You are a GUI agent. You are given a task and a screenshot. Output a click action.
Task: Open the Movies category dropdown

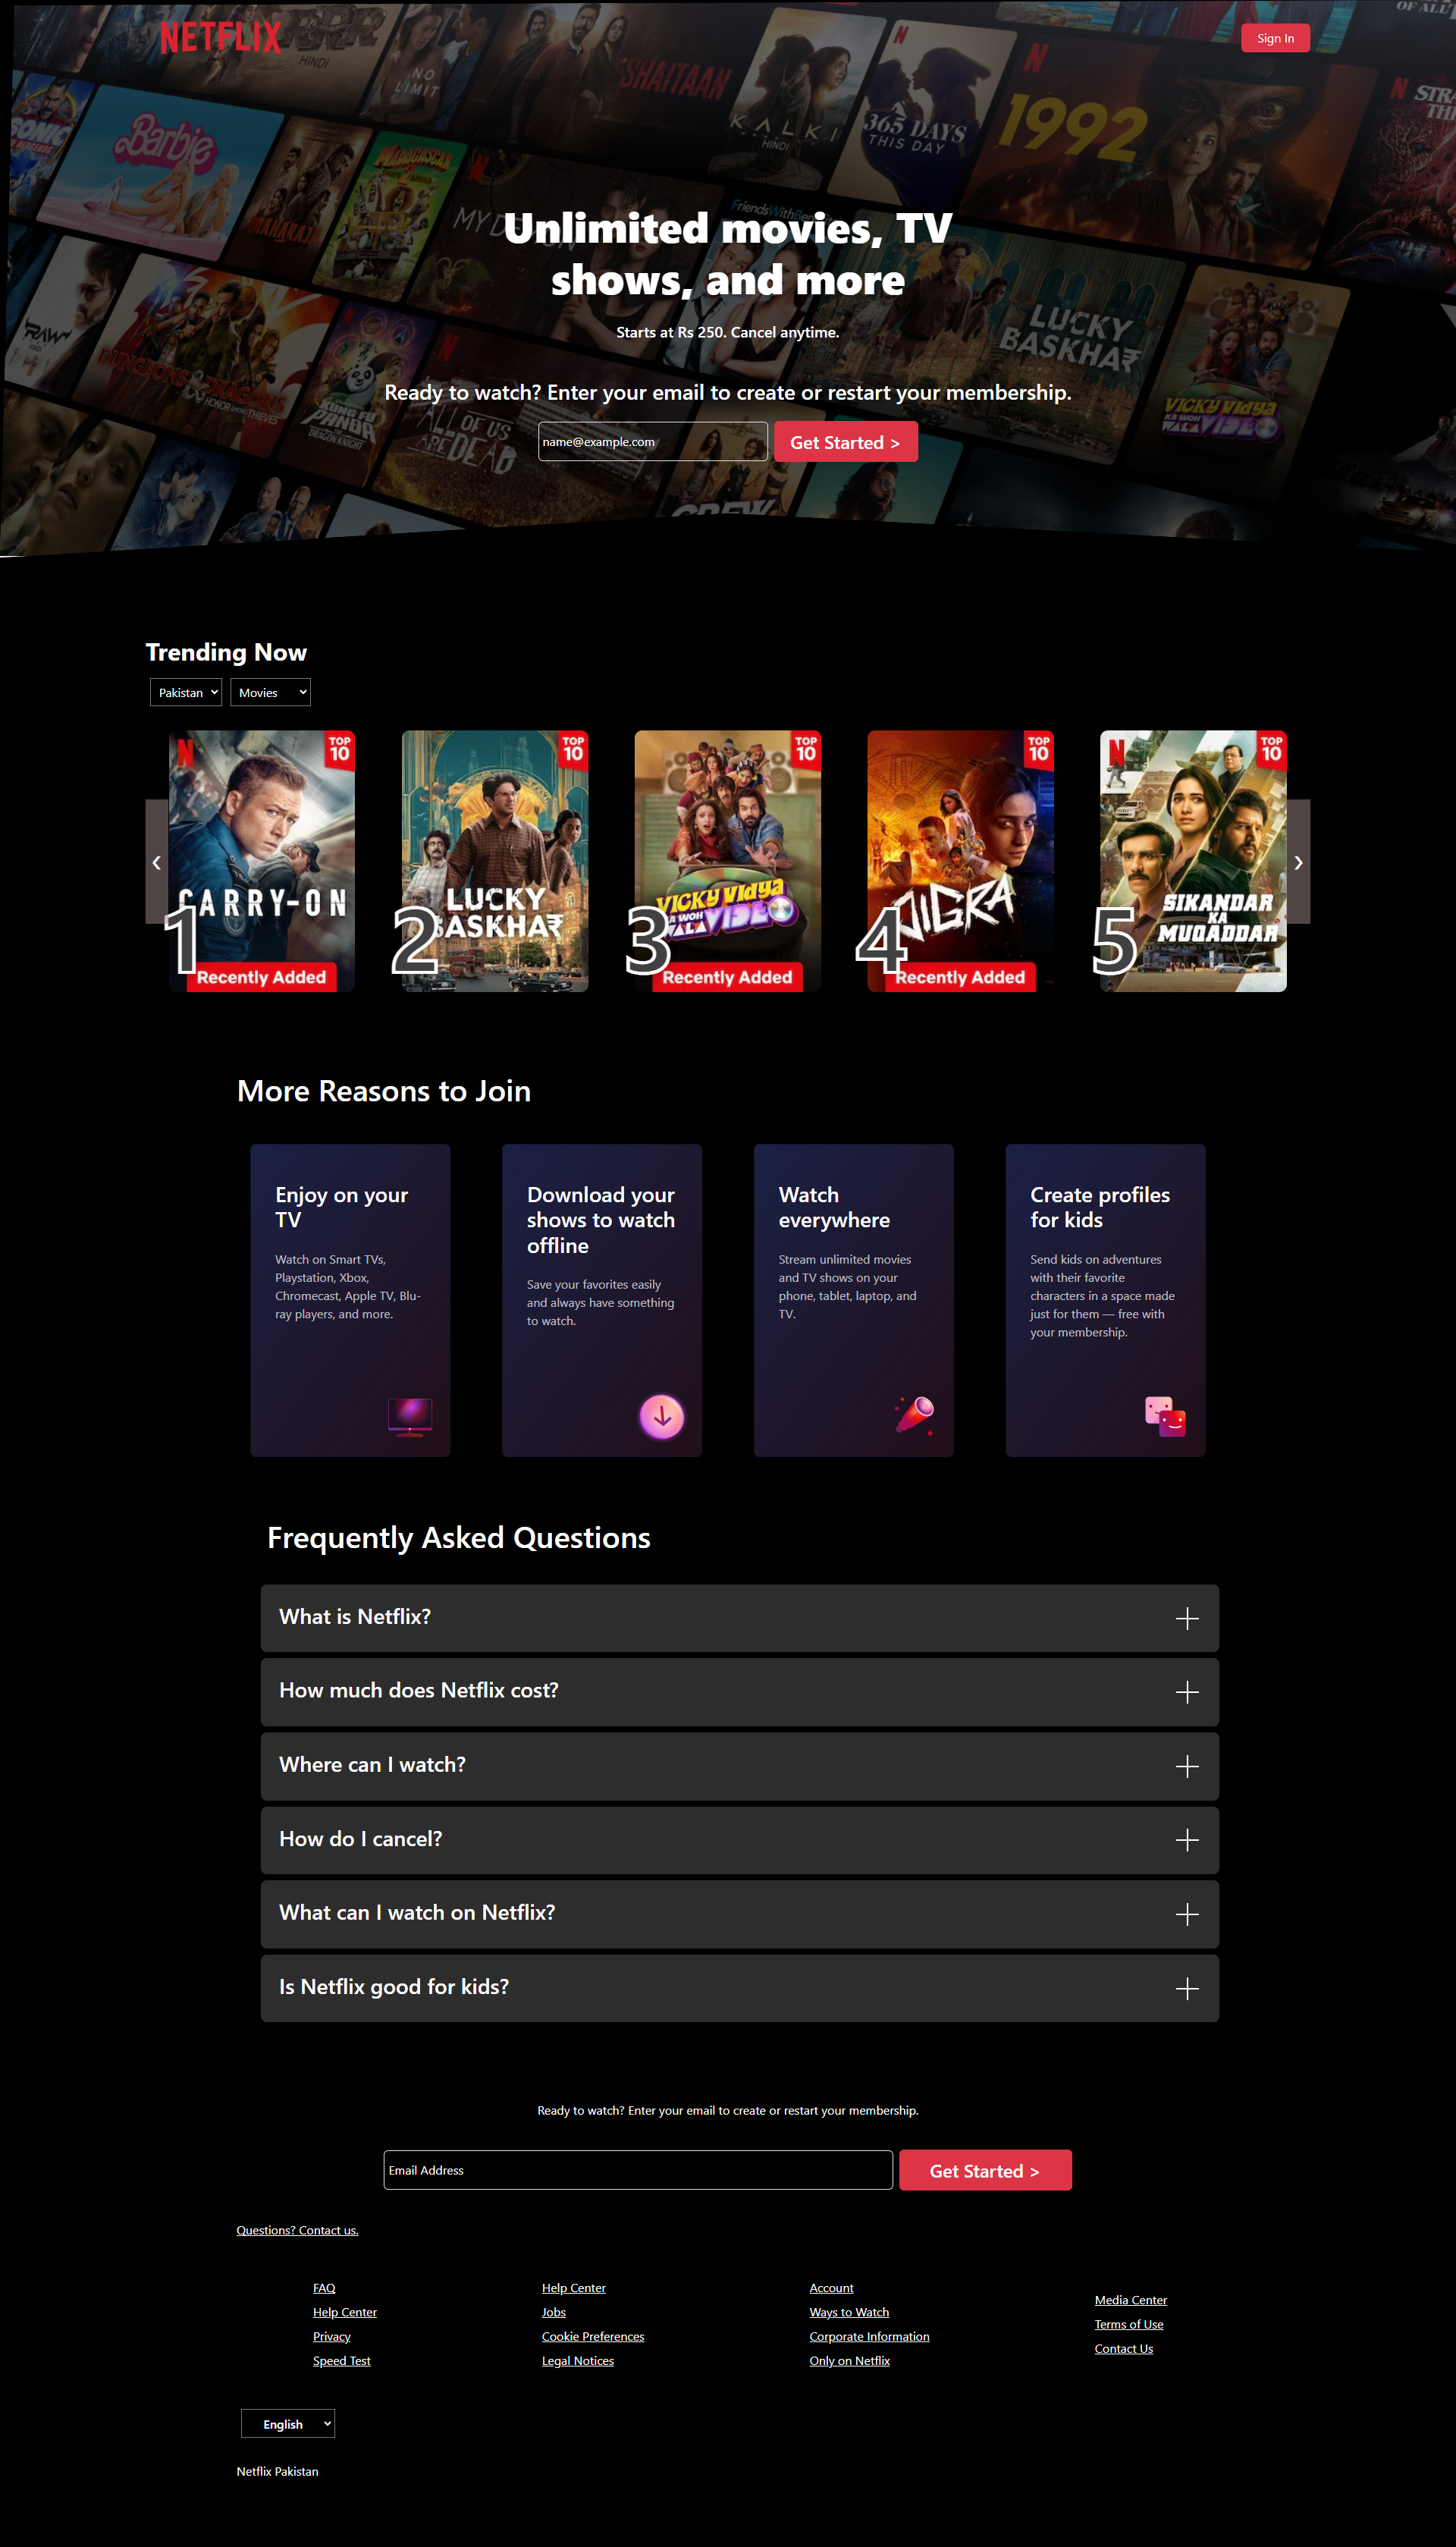point(271,692)
